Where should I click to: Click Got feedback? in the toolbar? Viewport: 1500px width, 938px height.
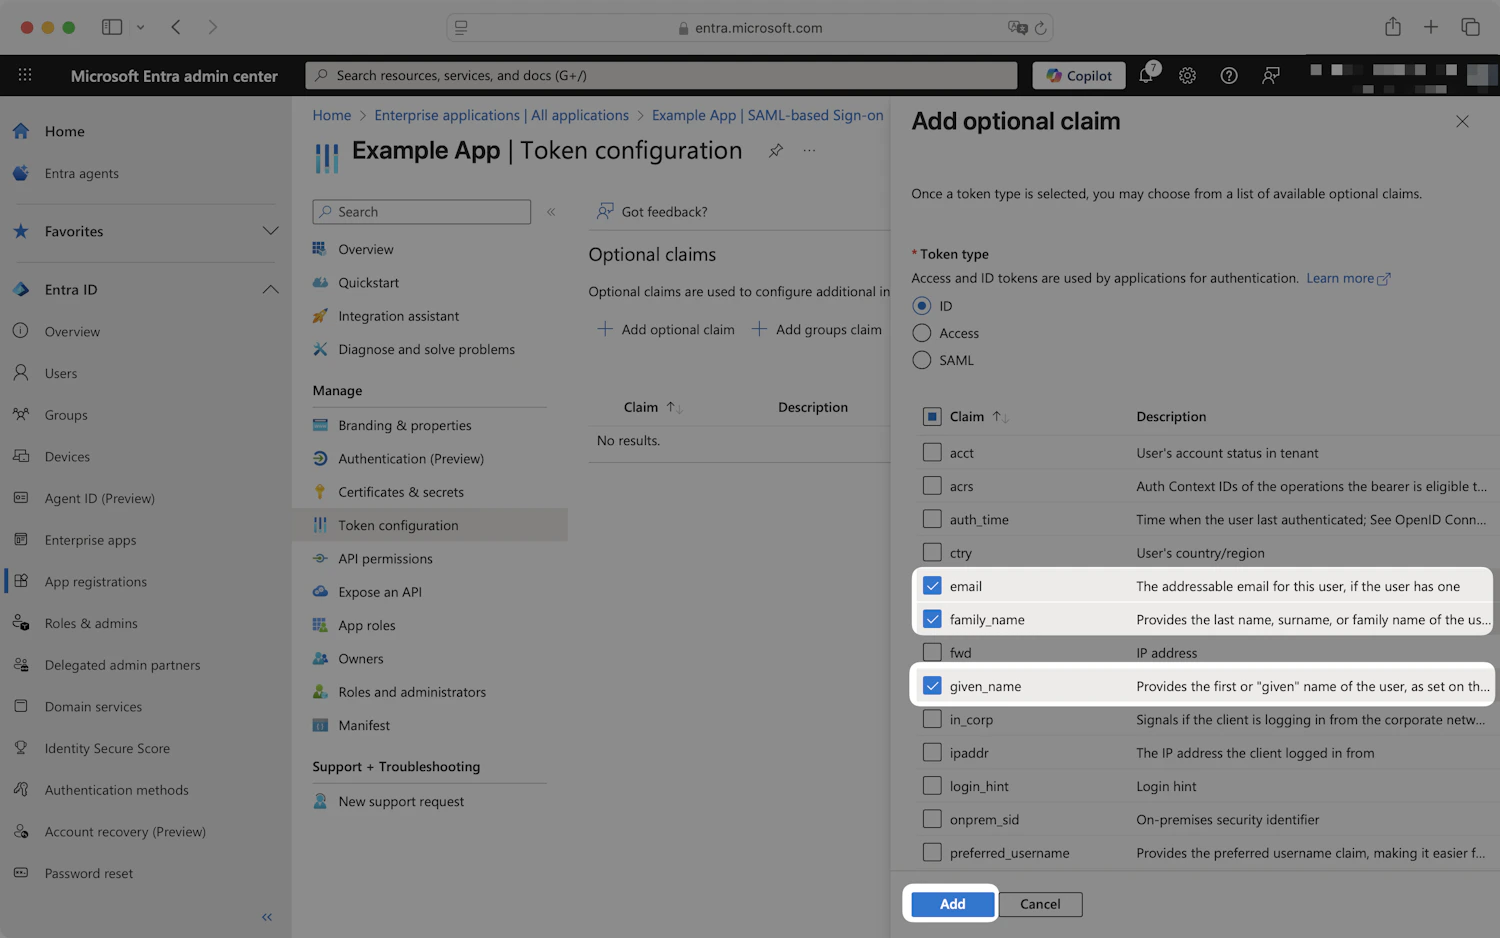[x=652, y=212]
